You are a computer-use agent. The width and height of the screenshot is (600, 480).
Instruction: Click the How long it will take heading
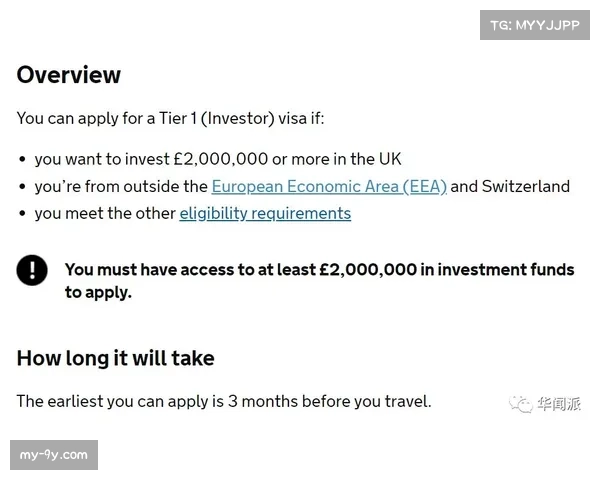[x=115, y=358]
